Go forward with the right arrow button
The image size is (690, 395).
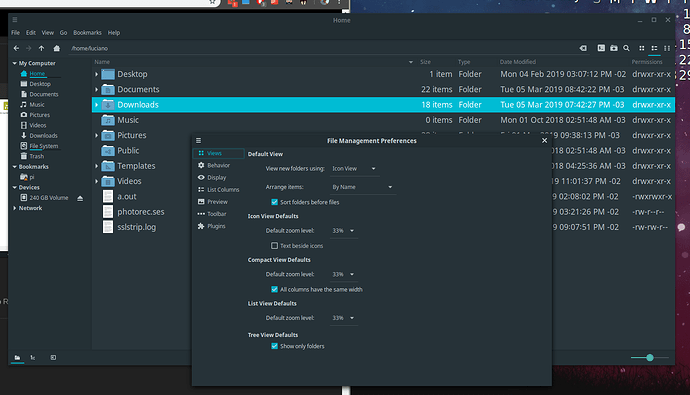[29, 48]
